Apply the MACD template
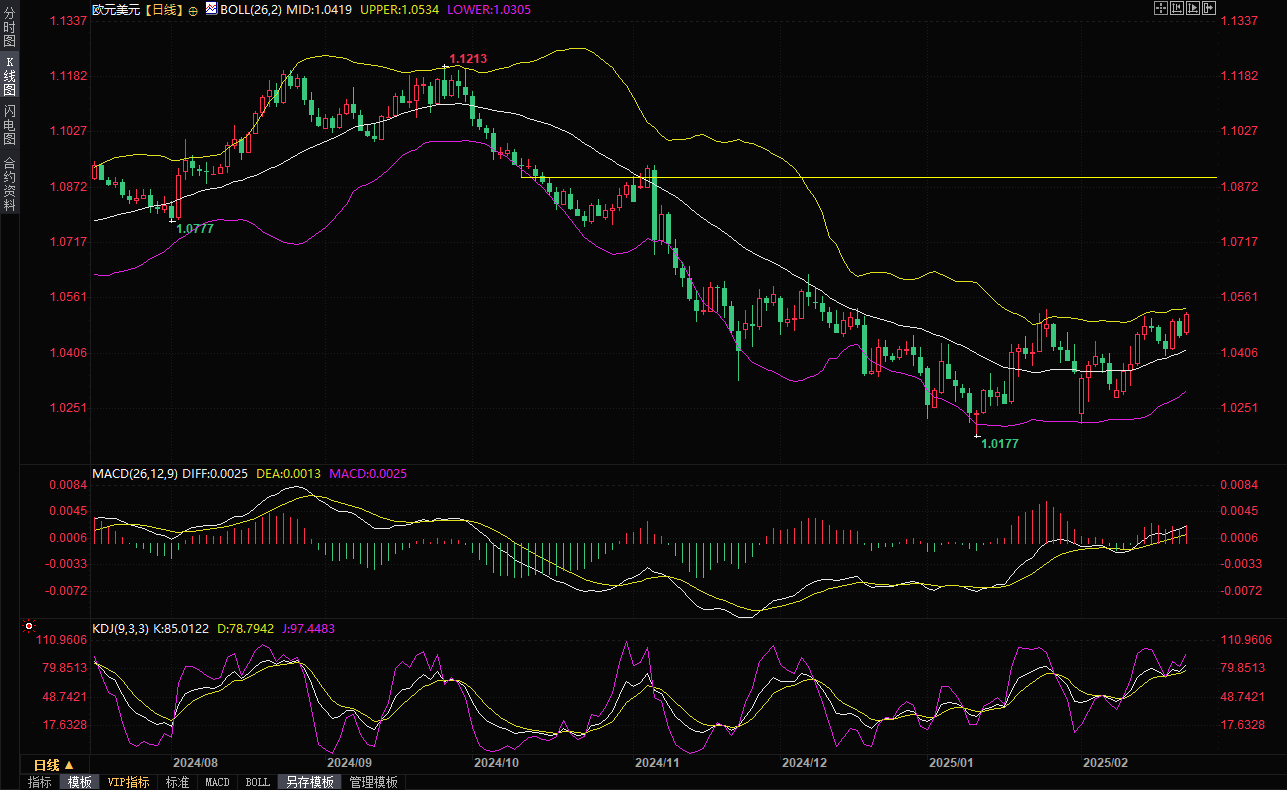The height and width of the screenshot is (790, 1287). point(217,782)
